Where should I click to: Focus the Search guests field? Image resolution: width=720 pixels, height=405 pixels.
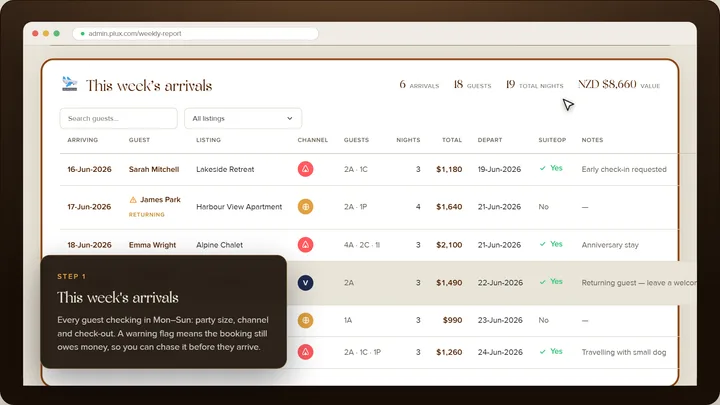118,118
